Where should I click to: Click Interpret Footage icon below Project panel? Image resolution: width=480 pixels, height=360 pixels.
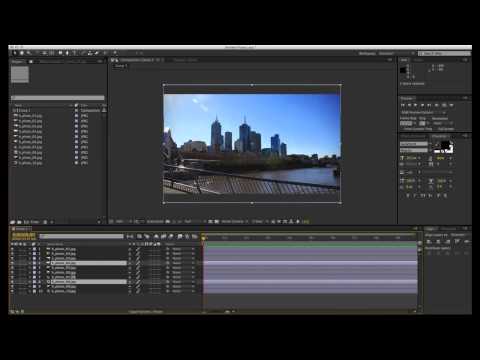tap(13, 222)
